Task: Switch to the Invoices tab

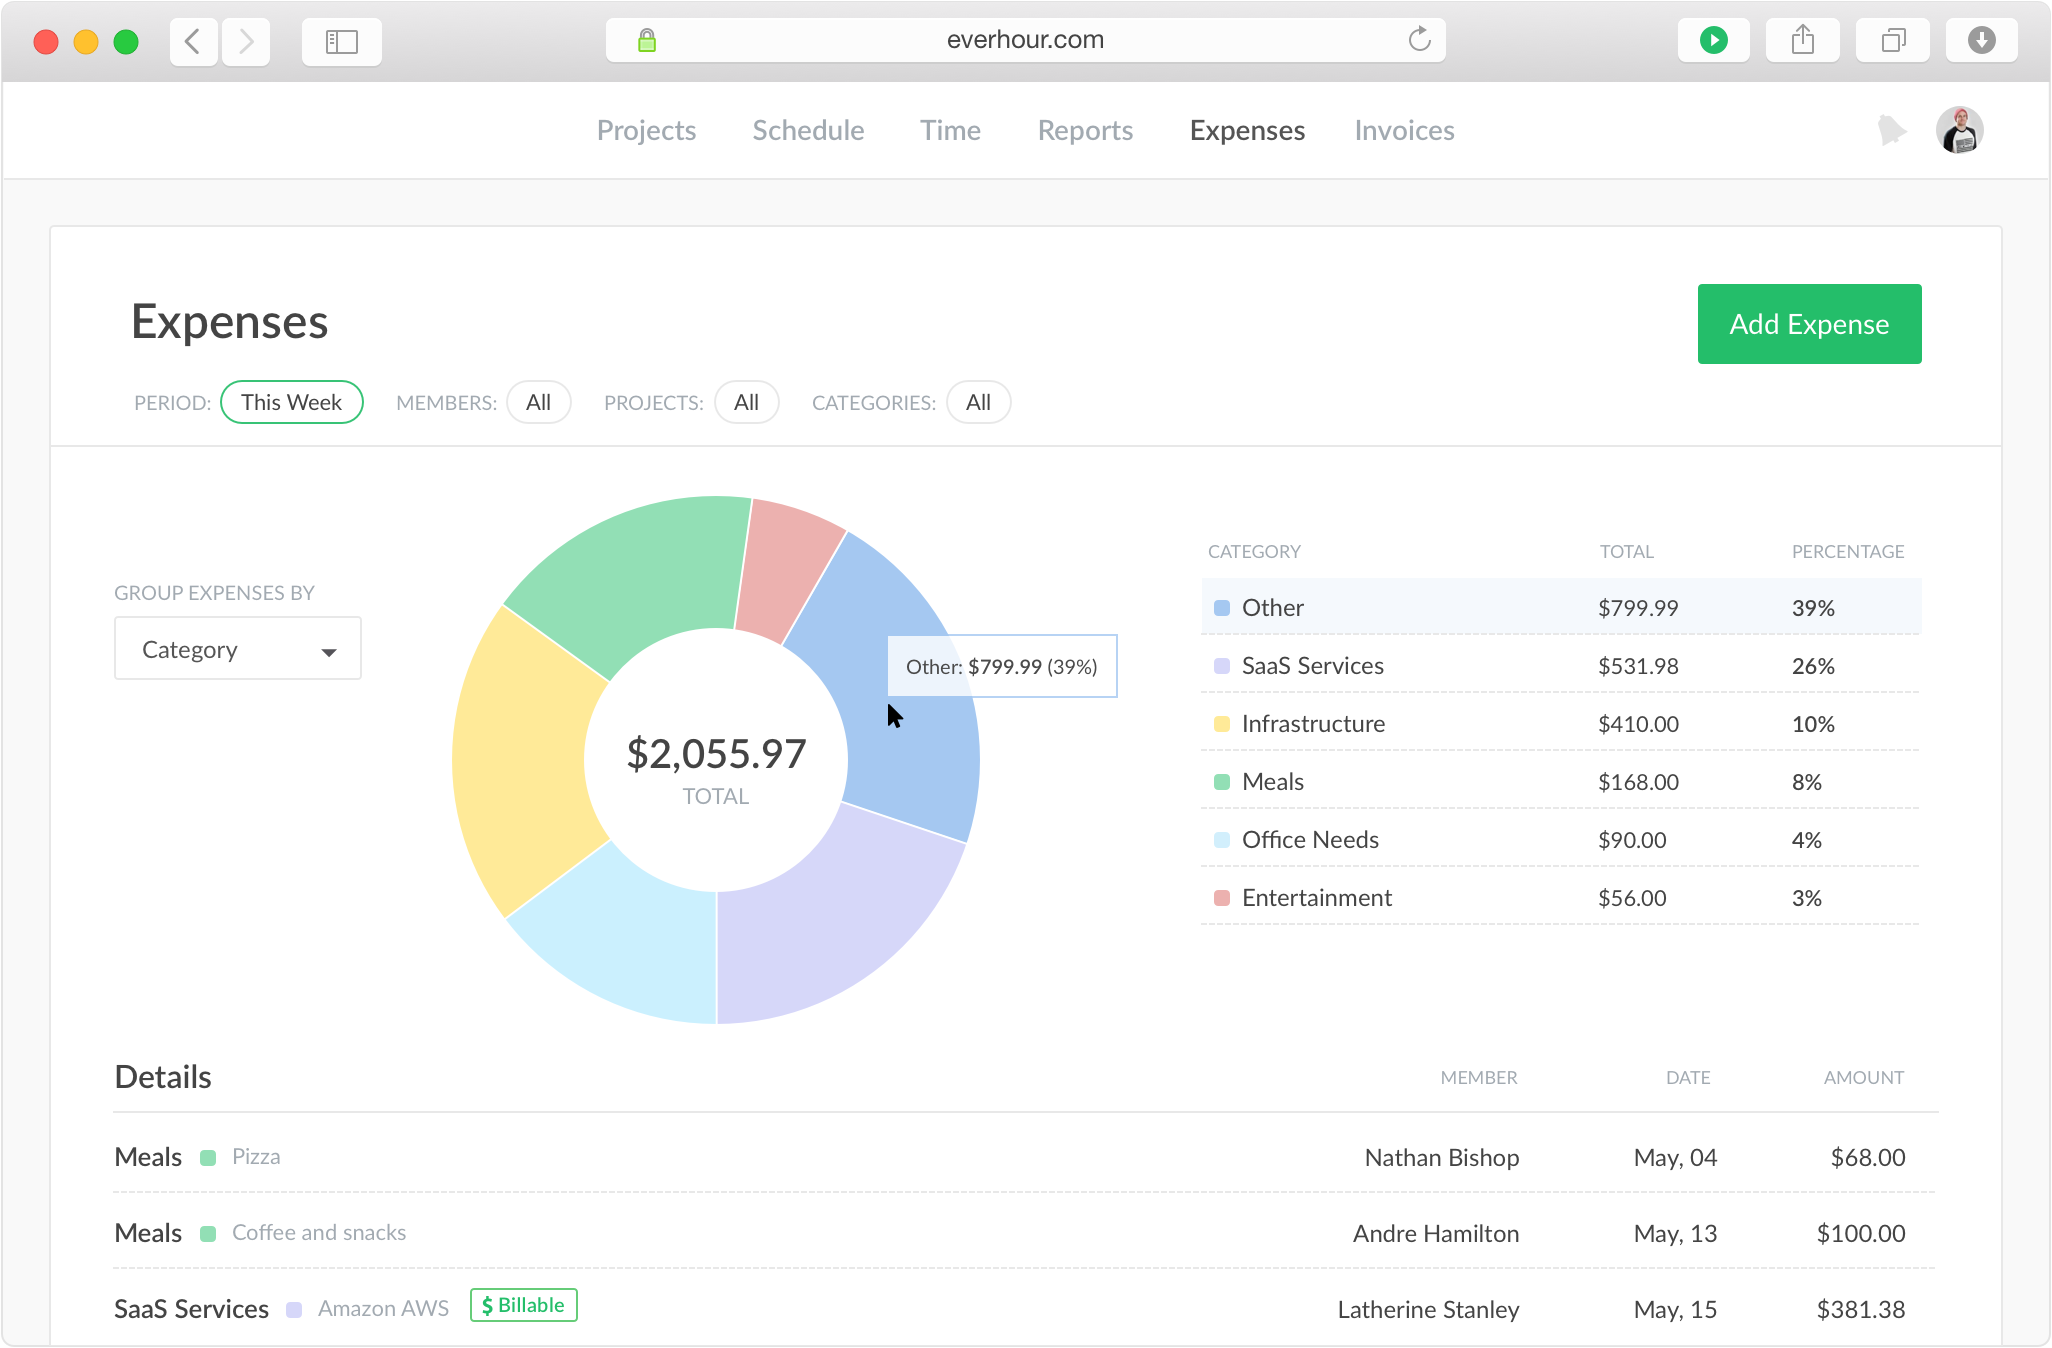Action: [x=1404, y=130]
